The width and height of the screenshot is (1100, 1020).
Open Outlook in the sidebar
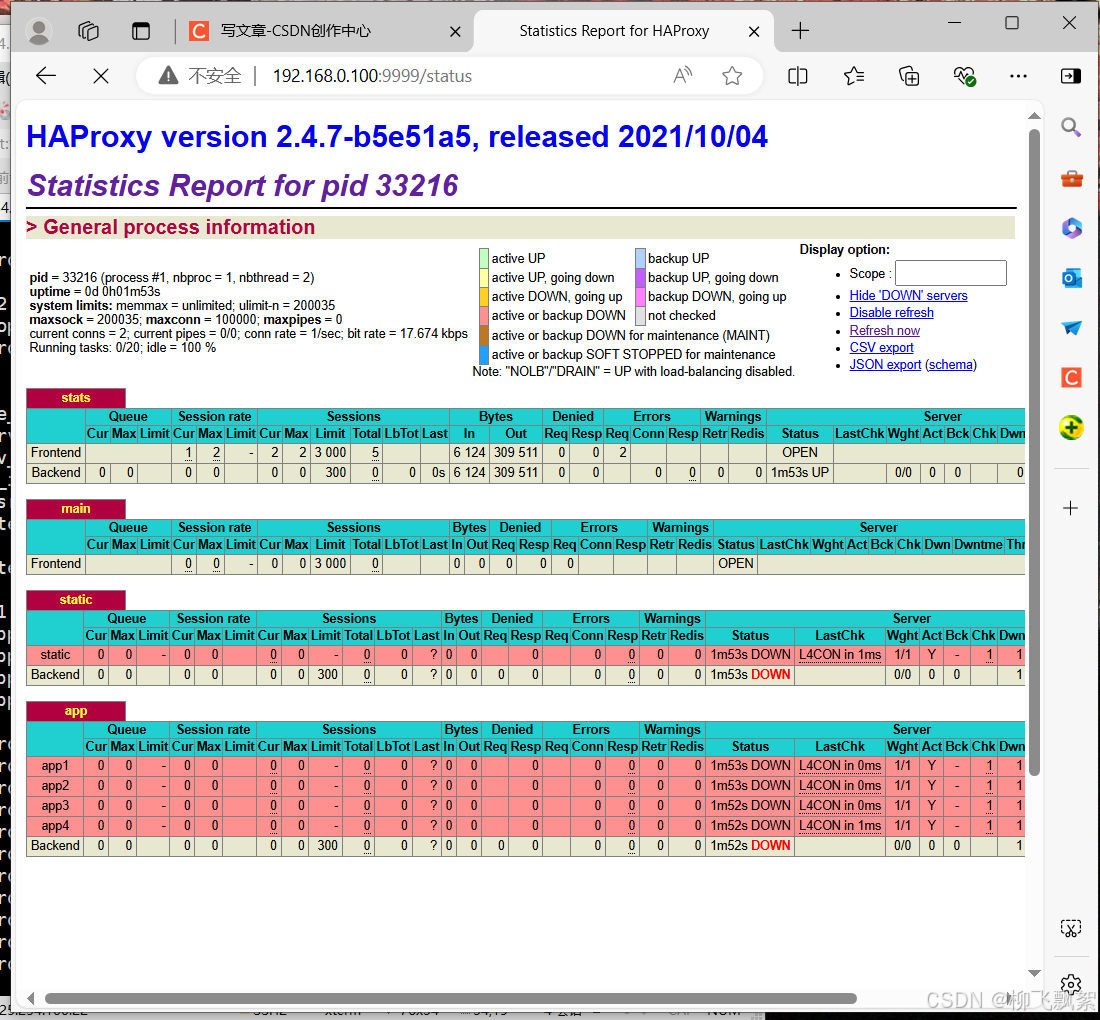pyautogui.click(x=1071, y=279)
